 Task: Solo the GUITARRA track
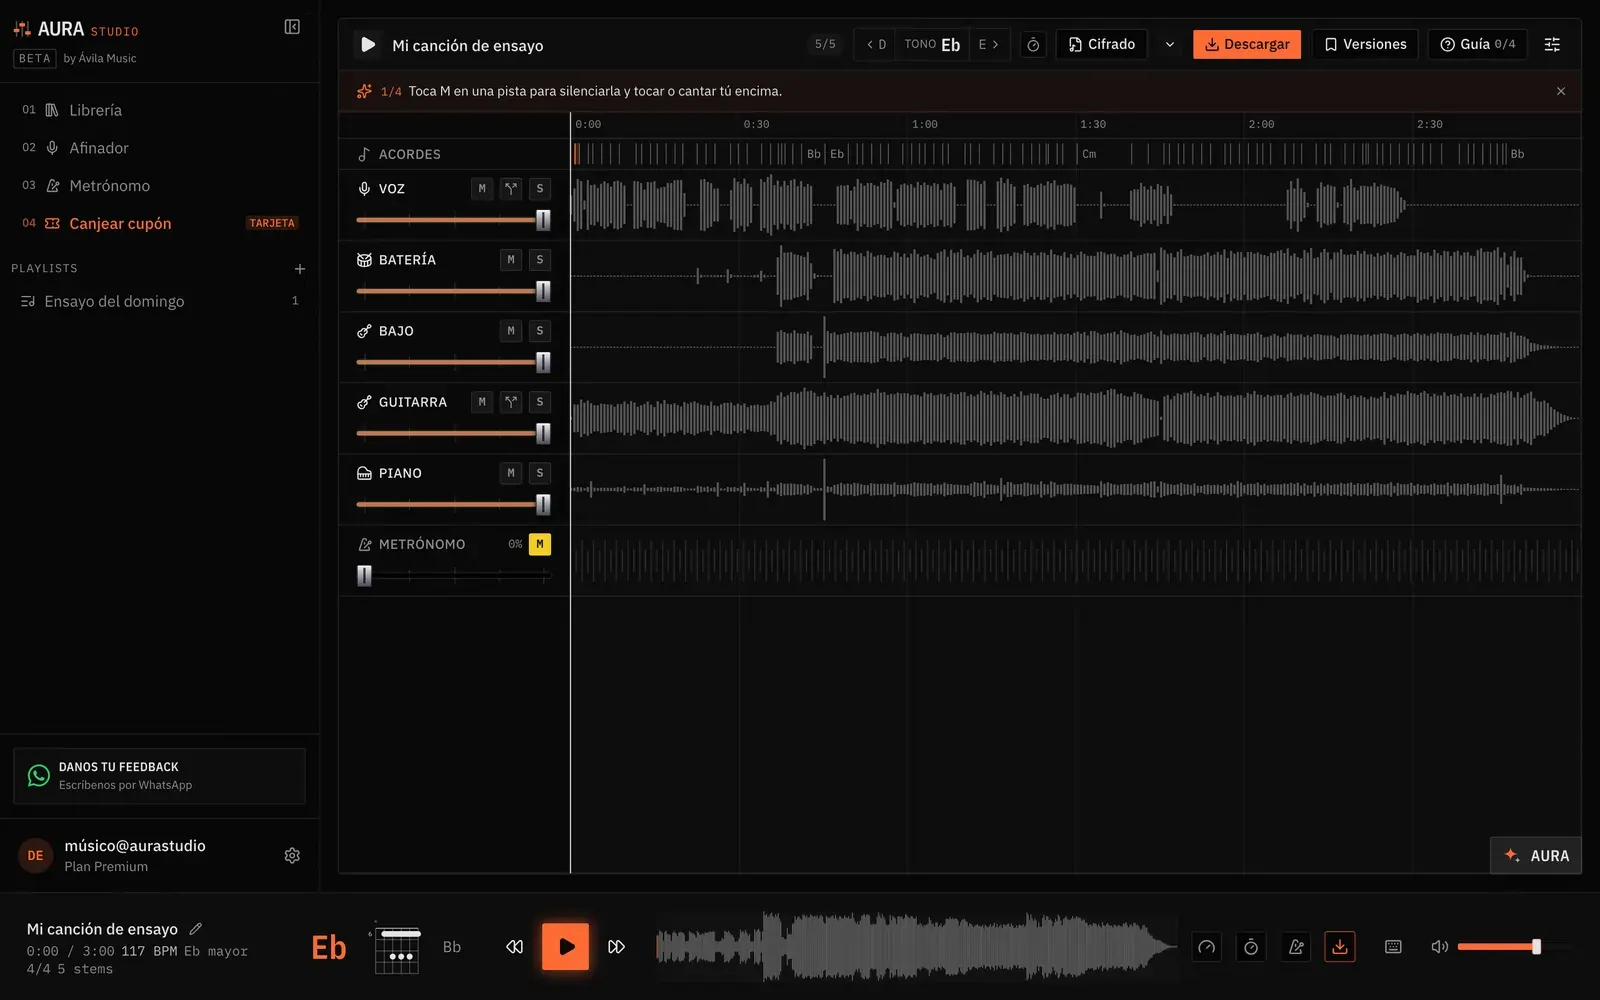pyautogui.click(x=540, y=402)
